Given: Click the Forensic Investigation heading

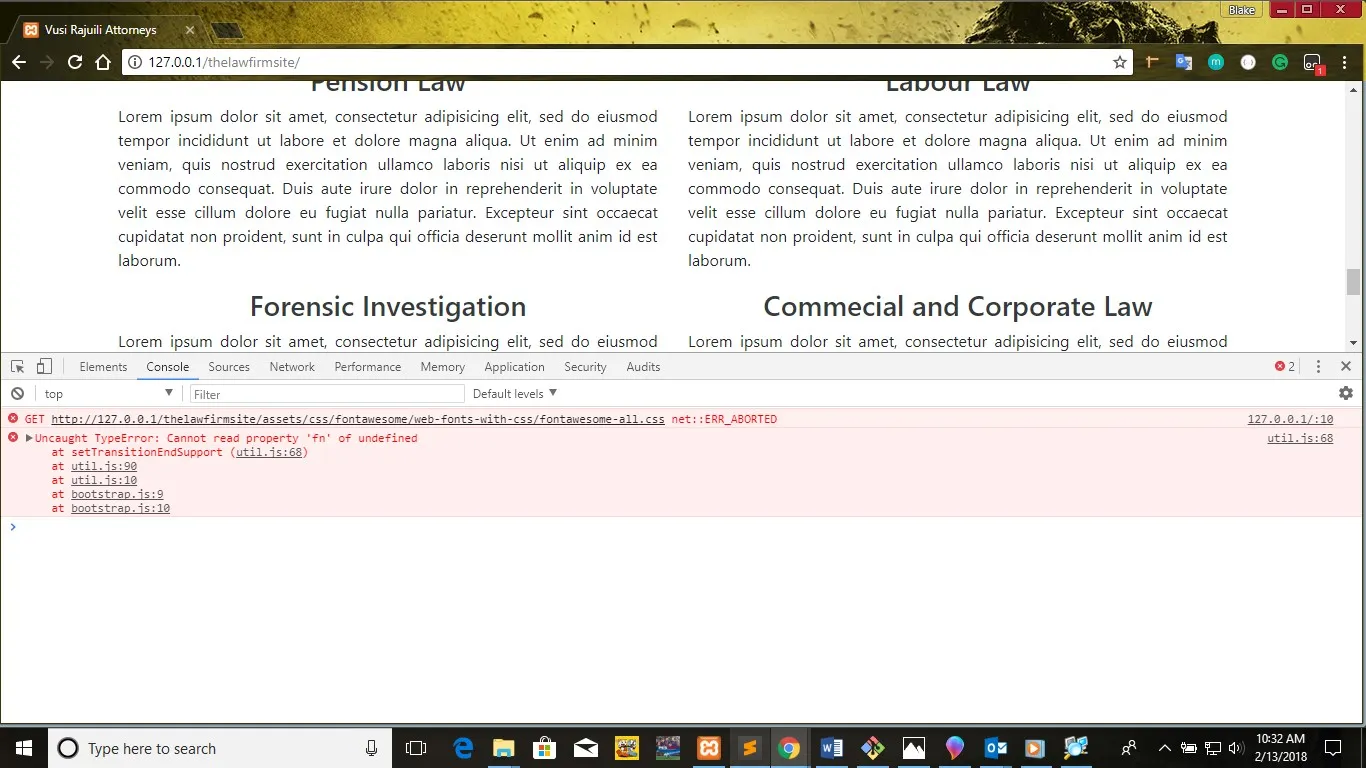Looking at the screenshot, I should point(388,306).
